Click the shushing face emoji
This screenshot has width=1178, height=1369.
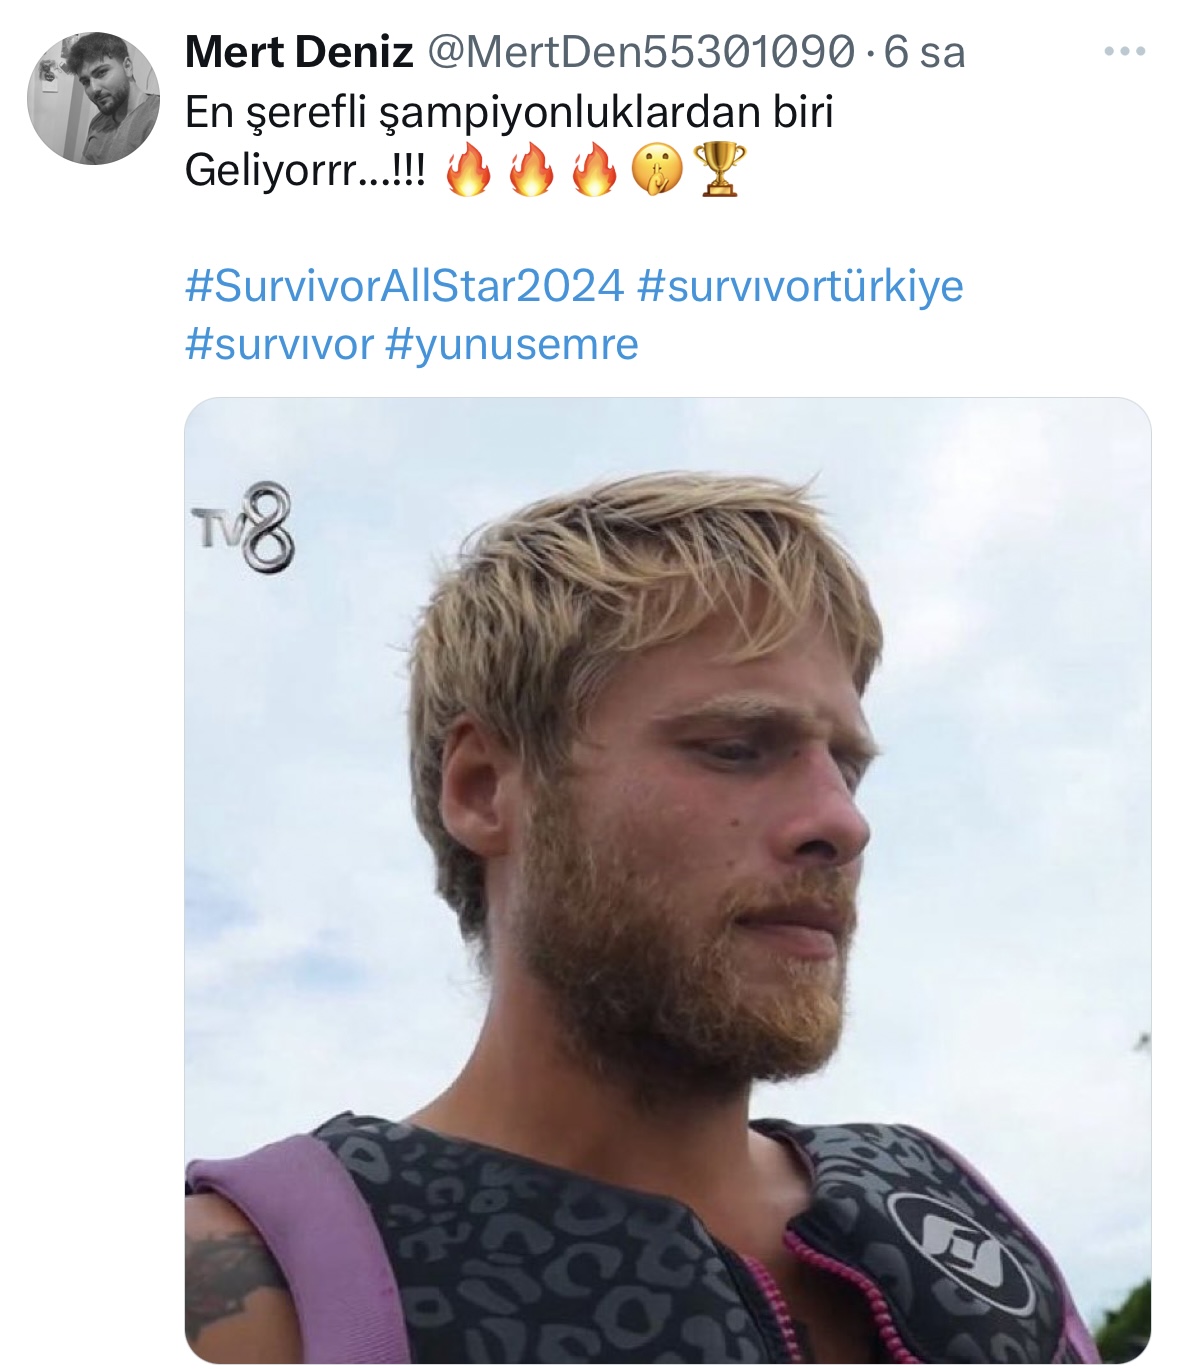pyautogui.click(x=657, y=170)
